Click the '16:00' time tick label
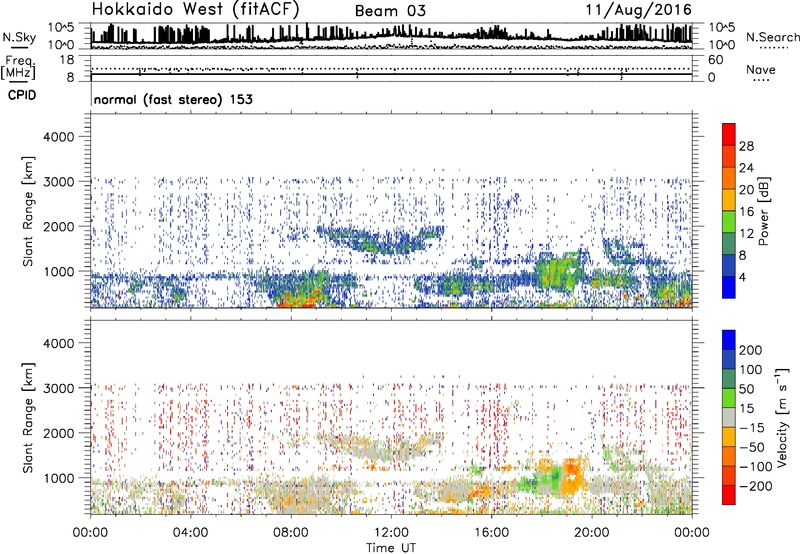Image resolution: width=800 pixels, height=554 pixels. pyautogui.click(x=491, y=533)
